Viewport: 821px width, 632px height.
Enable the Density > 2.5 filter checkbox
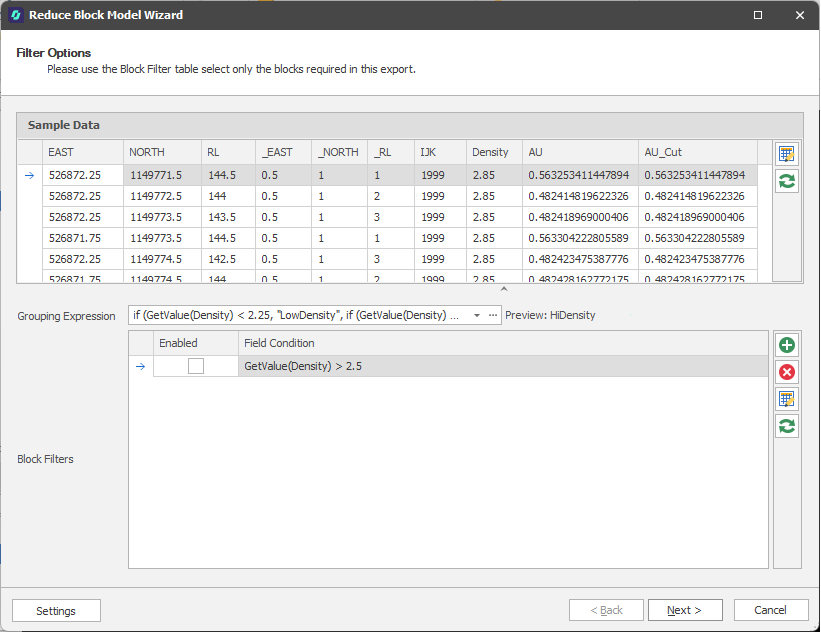[196, 366]
